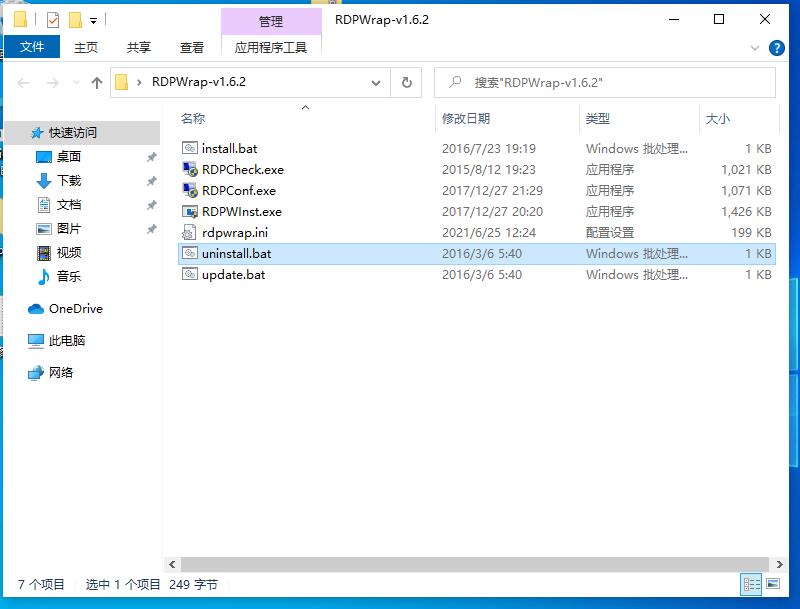Click 配置设置 type cell of rdpwrap.ini
This screenshot has height=609, width=800.
tap(610, 233)
